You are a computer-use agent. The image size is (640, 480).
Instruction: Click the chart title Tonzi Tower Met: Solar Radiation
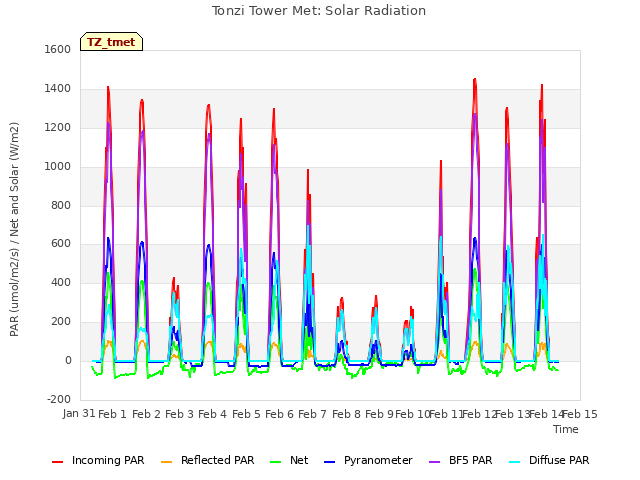[319, 11]
